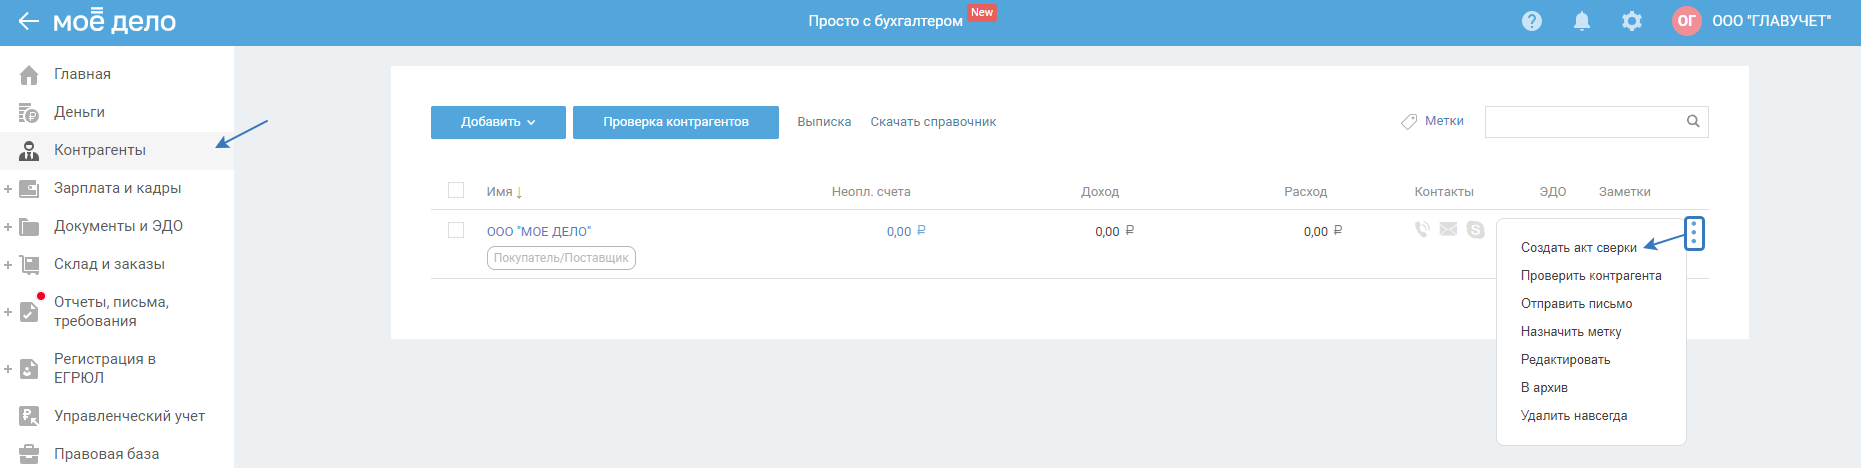This screenshot has height=468, width=1861.
Task: Expand Зарплата и кадры plus sign
Action: coord(8,188)
